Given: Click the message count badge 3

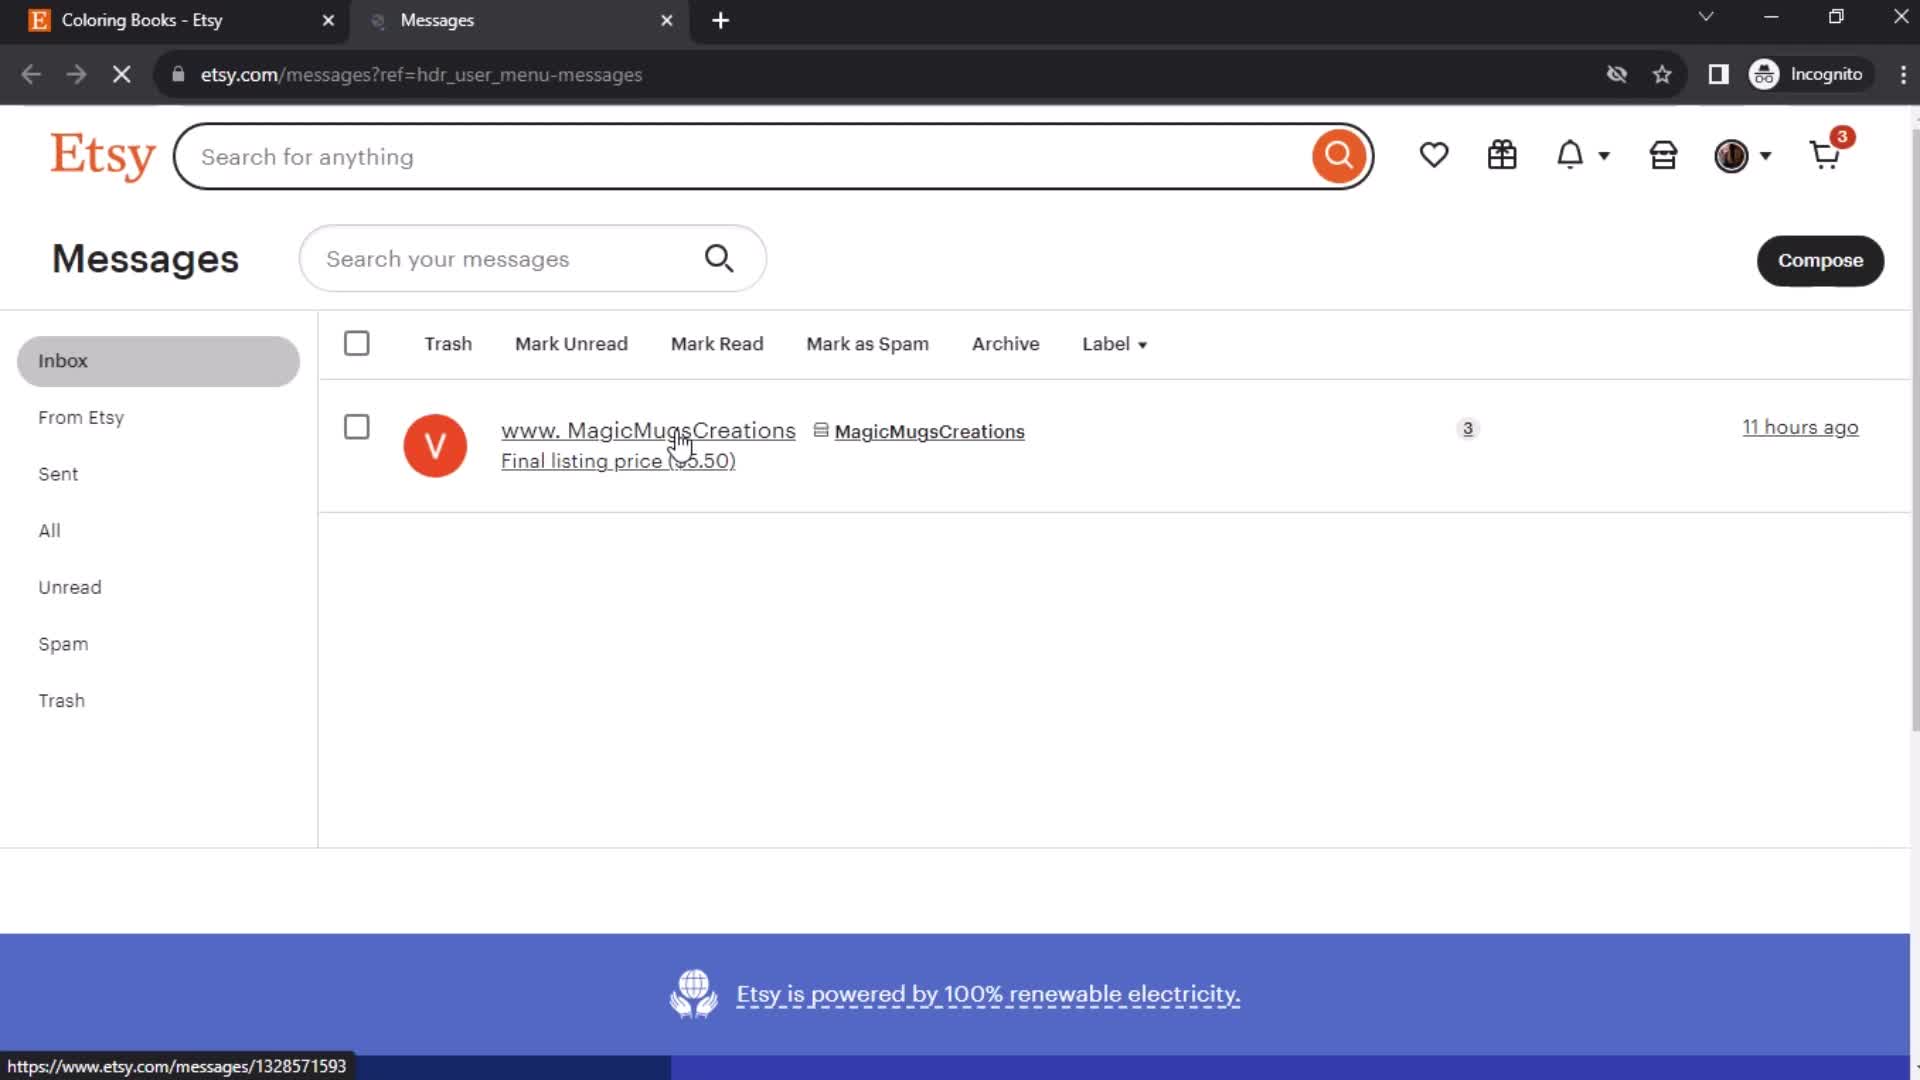Looking at the screenshot, I should (1468, 428).
